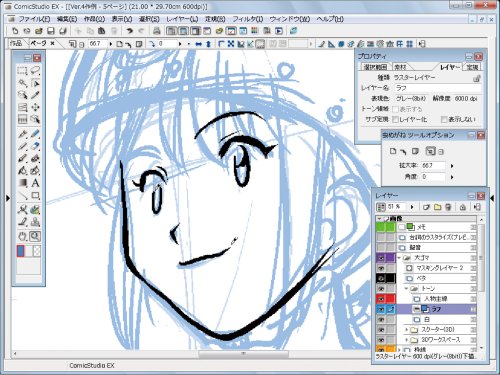Open the 編集(E) menu
Screen dimensions: 500x375
(67, 19)
